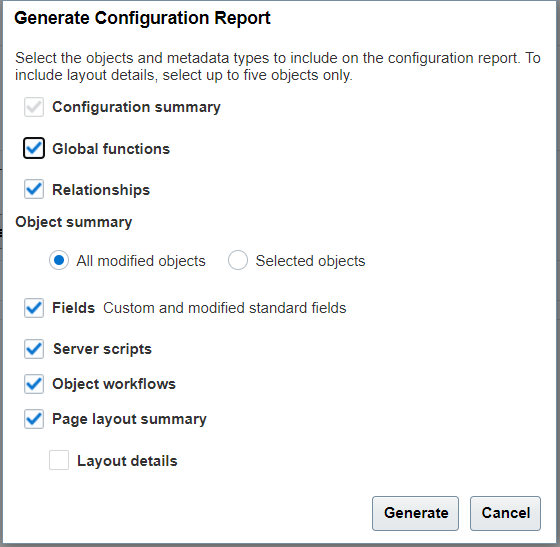Click the Custom and modified standard fields text
The height and width of the screenshot is (547, 560).
point(225,308)
